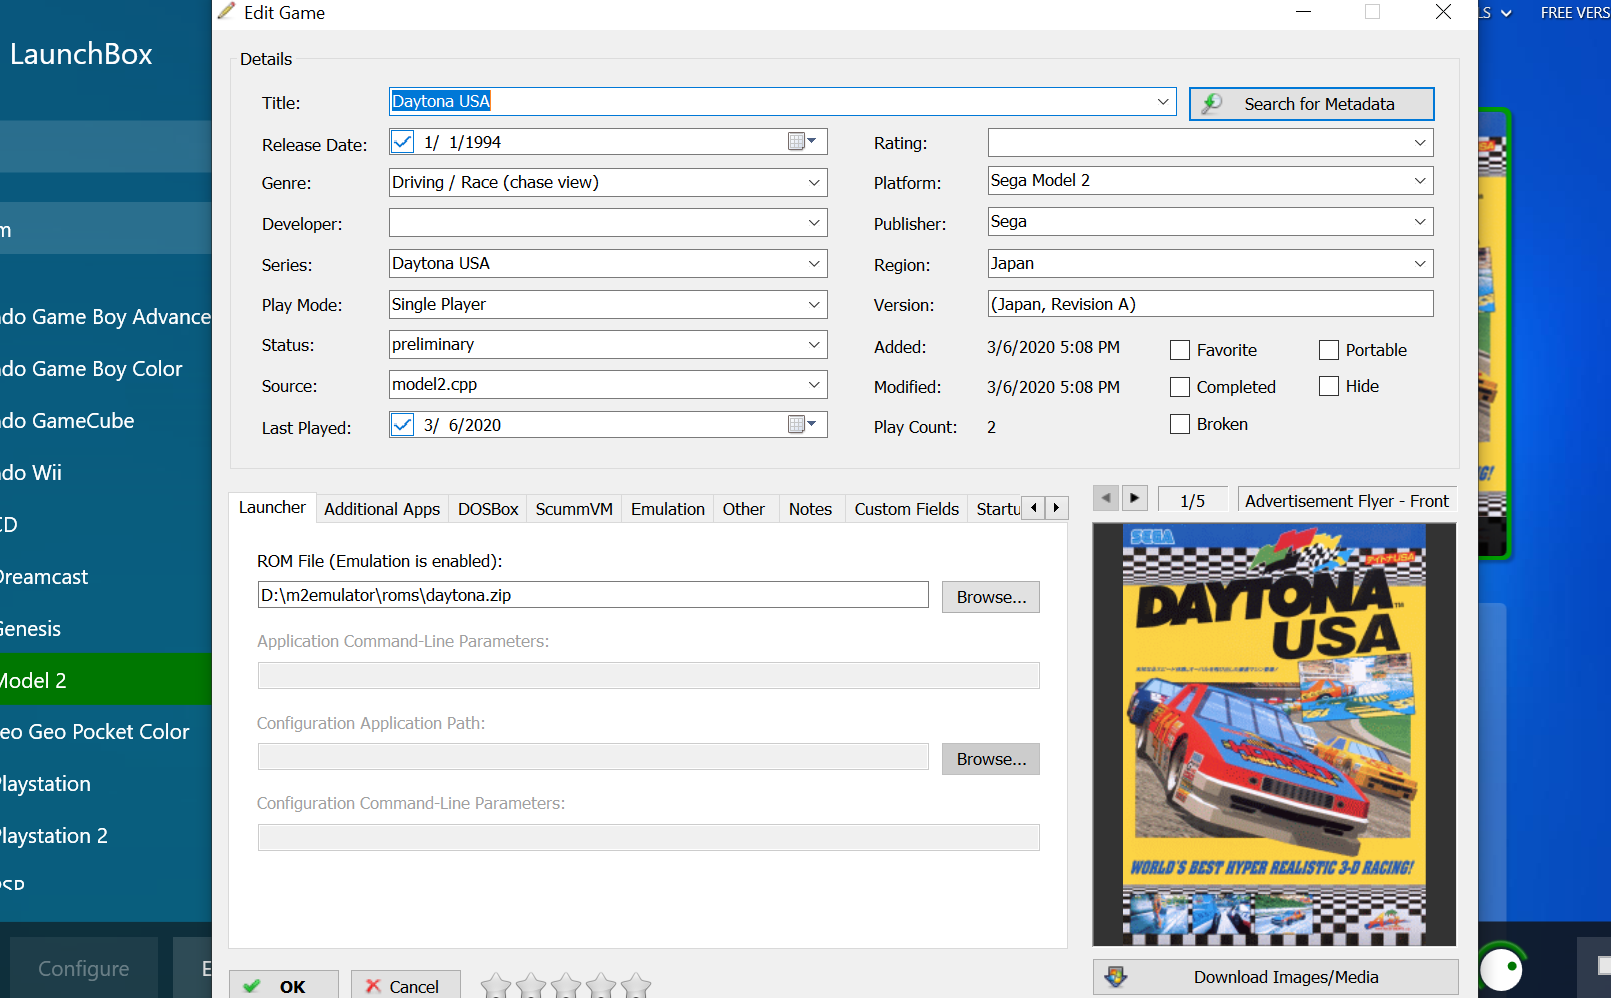Show previous image with left arrow

click(x=1105, y=497)
